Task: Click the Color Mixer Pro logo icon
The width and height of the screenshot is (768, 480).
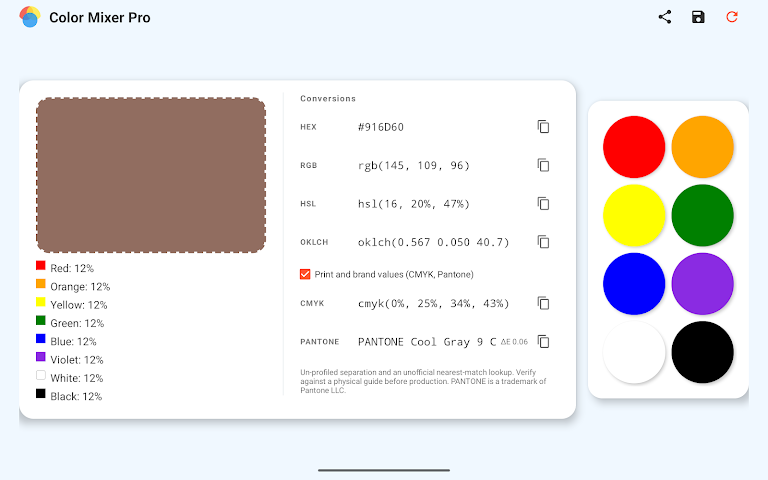Action: click(30, 17)
